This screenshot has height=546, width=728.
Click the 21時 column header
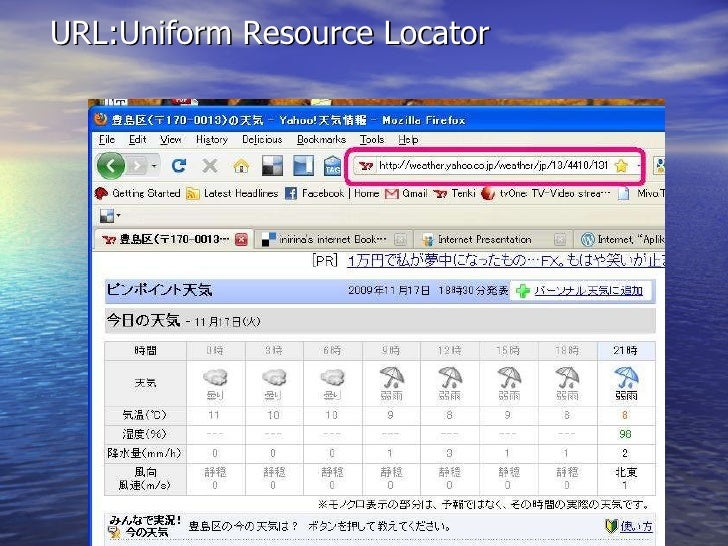(x=626, y=351)
